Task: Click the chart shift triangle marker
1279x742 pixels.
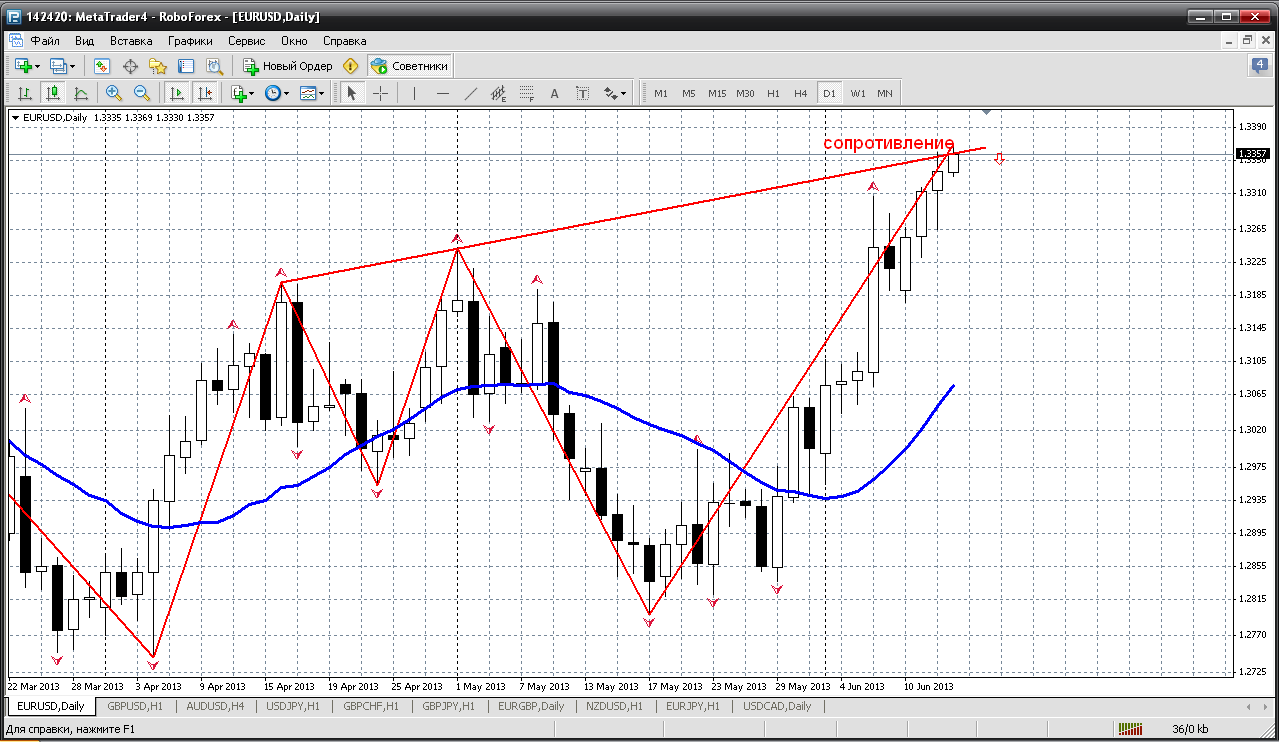Action: [x=987, y=112]
